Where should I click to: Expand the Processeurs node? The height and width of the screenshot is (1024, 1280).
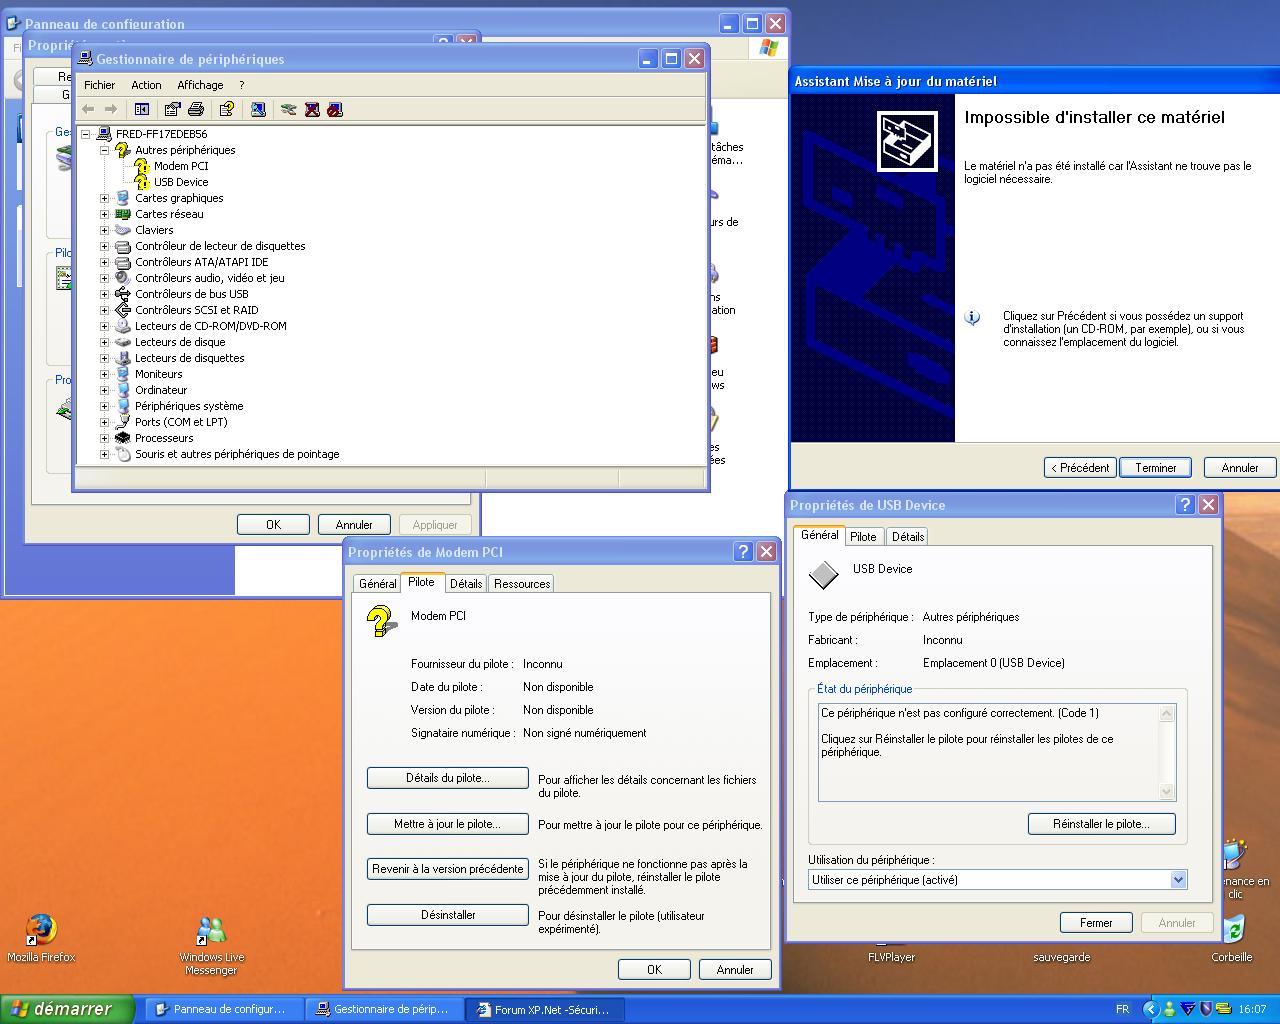point(104,438)
